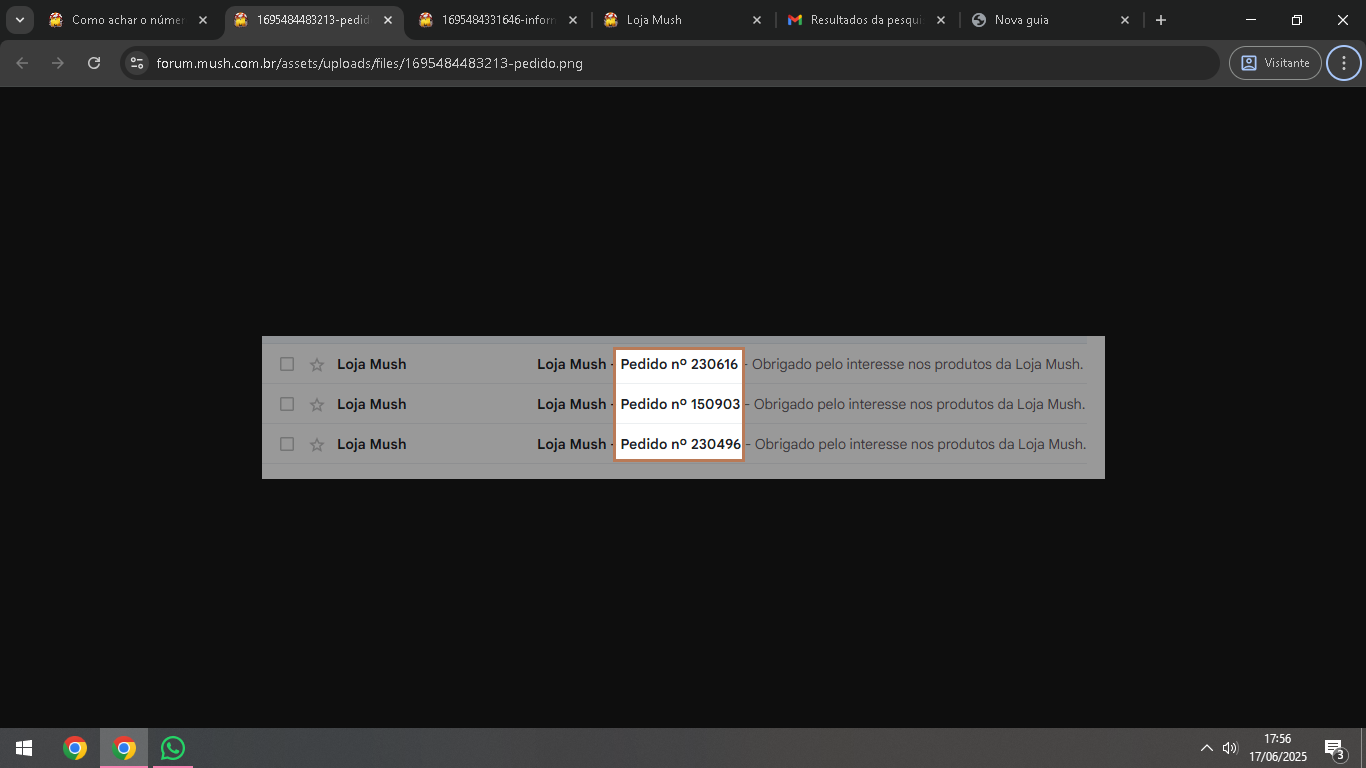
Task: Close the 'Nova guia' tab
Action: point(1125,20)
